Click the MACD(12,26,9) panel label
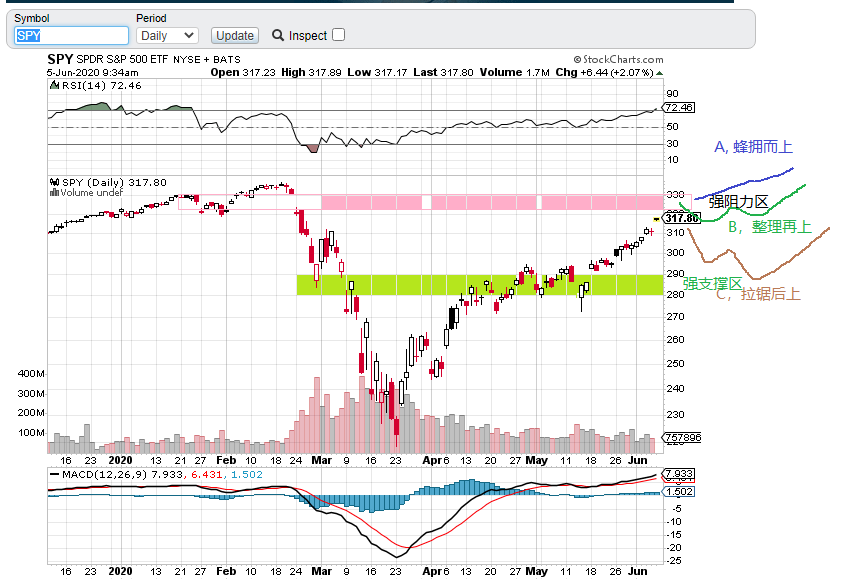The height and width of the screenshot is (585, 849). [105, 474]
